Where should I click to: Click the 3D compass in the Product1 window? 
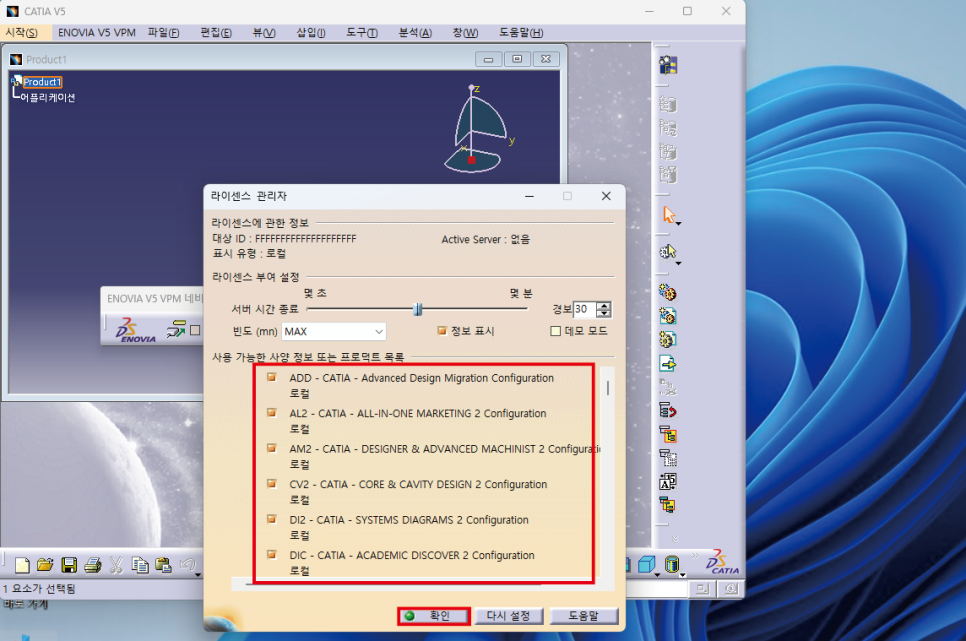click(x=477, y=129)
